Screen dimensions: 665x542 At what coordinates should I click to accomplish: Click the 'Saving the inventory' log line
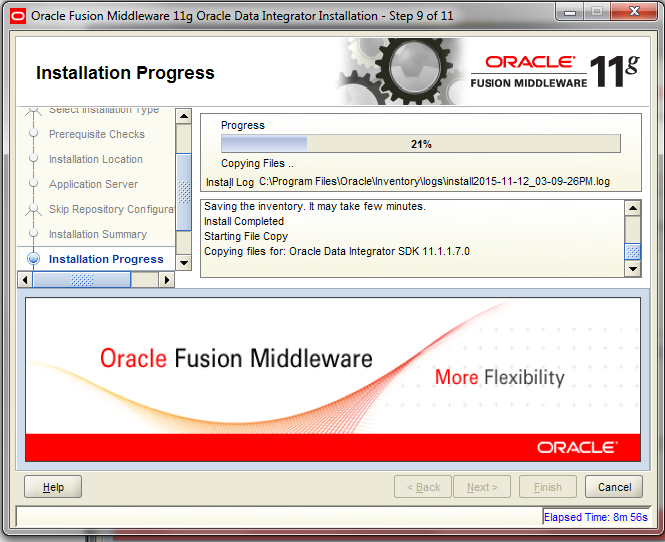[x=315, y=207]
